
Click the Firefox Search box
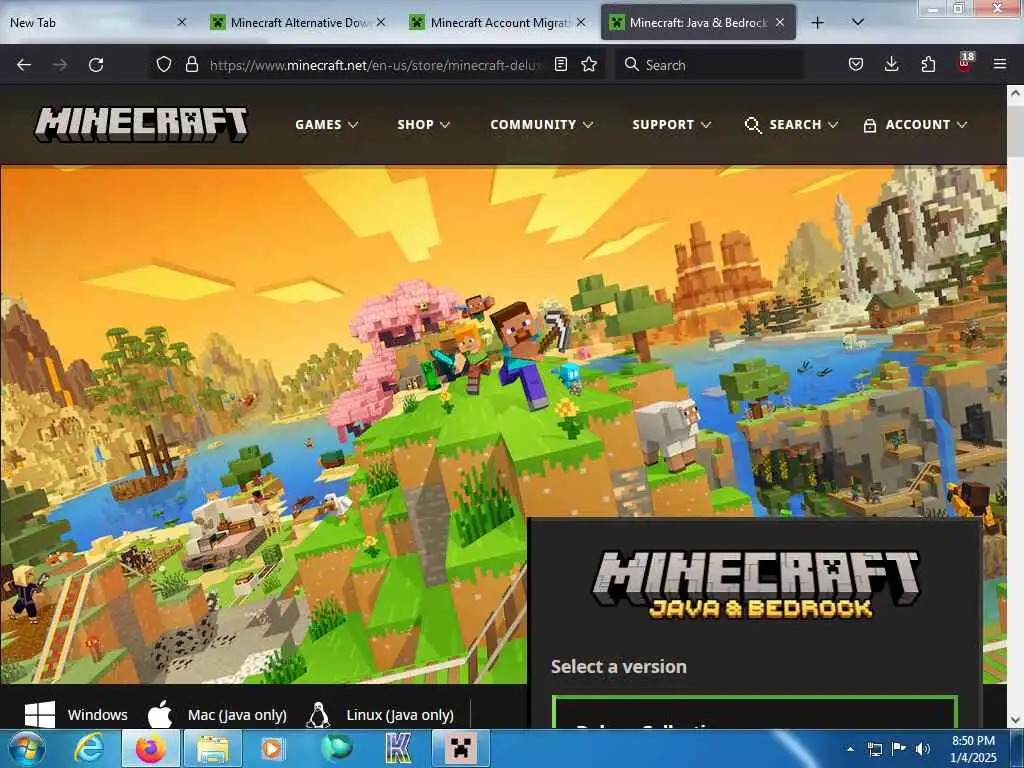[x=709, y=65]
